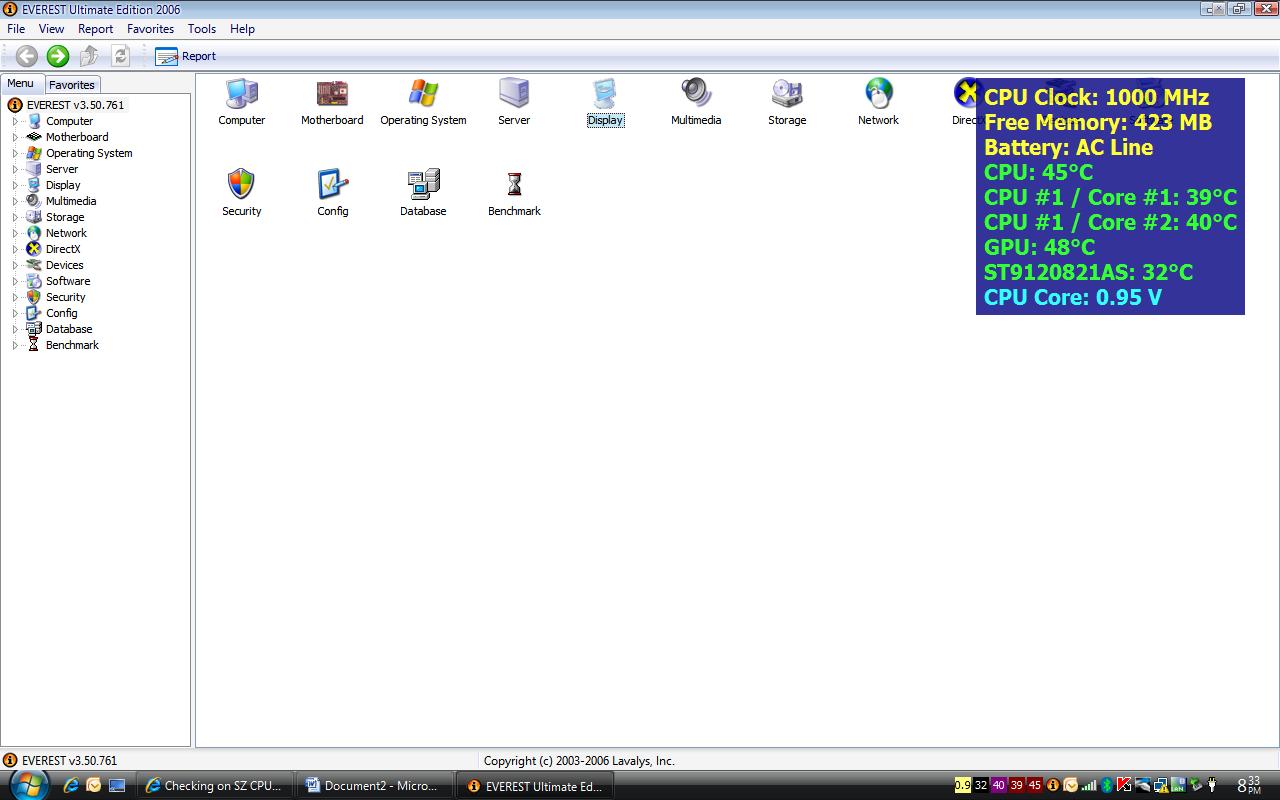Viewport: 1280px width, 800px height.
Task: Expand the Motherboard node in the tree
Action: click(x=15, y=137)
